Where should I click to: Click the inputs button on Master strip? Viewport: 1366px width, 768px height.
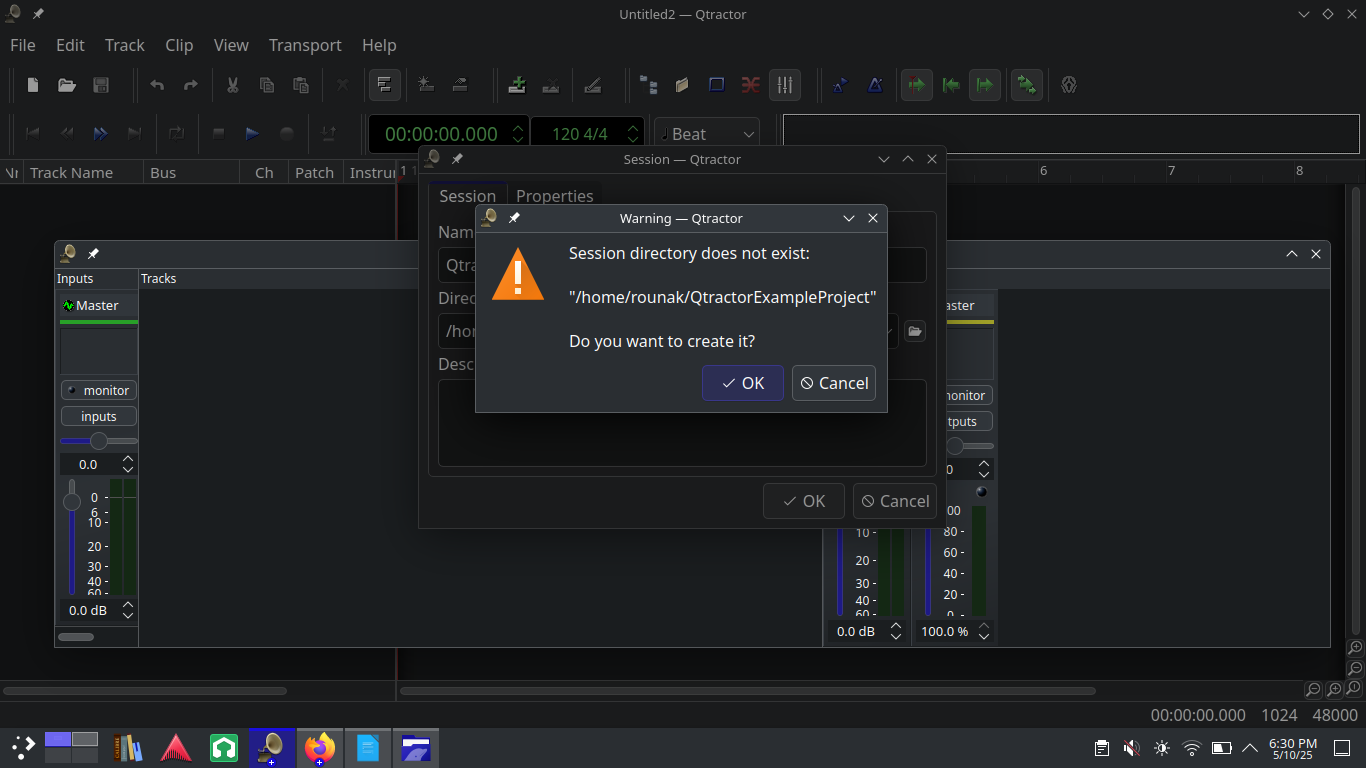pos(99,416)
